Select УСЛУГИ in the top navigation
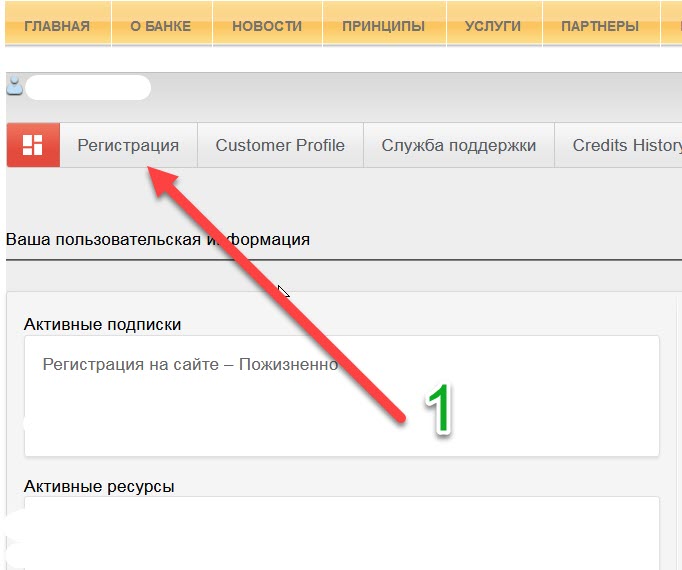Viewport: 682px width, 570px height. point(493,26)
